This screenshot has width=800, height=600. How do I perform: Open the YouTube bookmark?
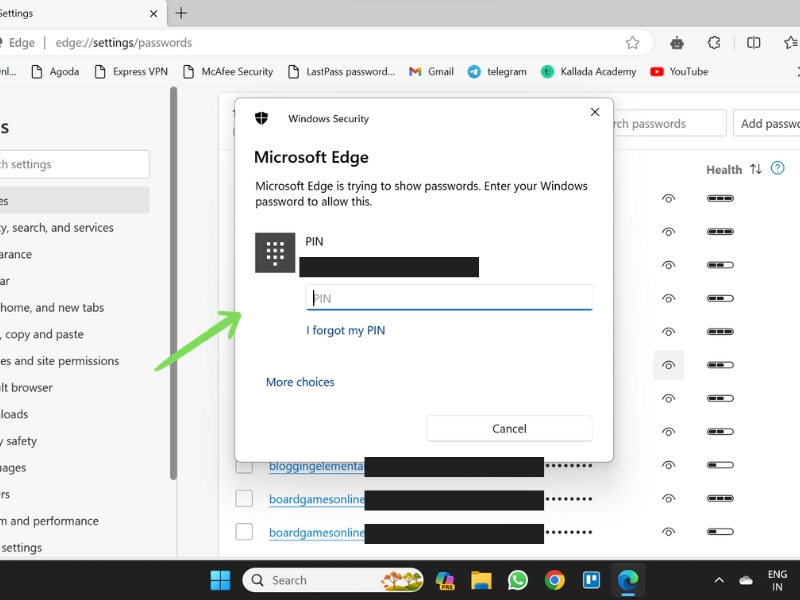[x=679, y=72]
